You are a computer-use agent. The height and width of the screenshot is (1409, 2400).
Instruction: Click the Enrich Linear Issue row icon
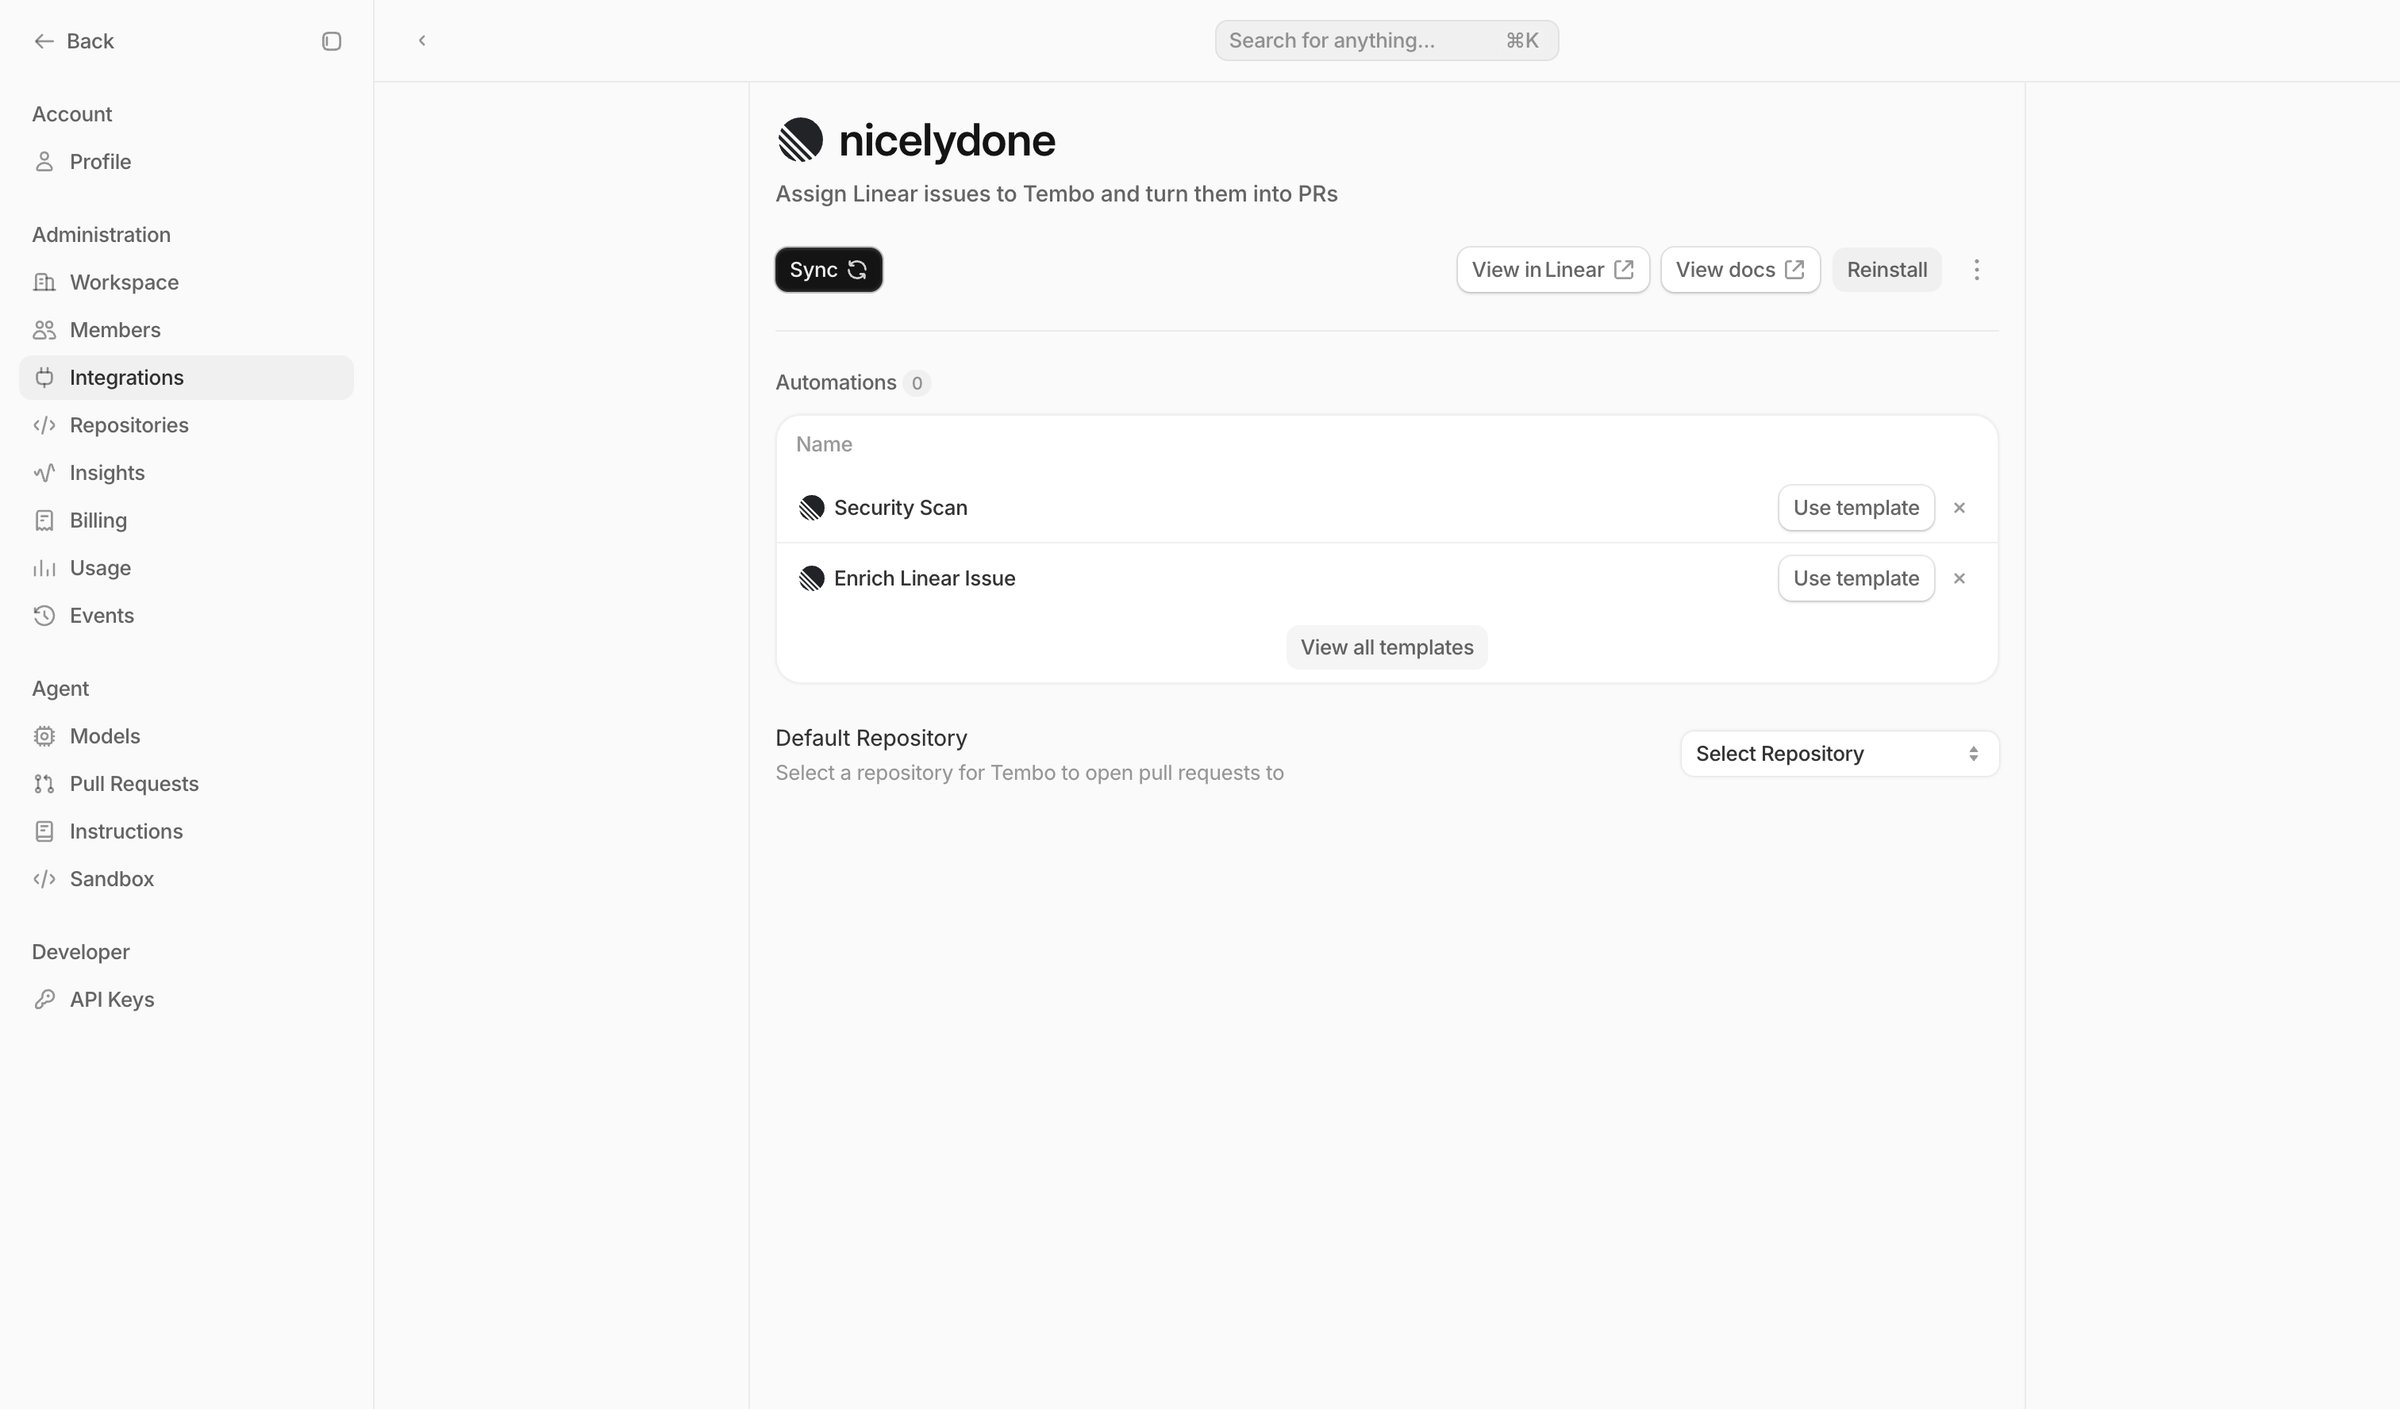[x=811, y=579]
